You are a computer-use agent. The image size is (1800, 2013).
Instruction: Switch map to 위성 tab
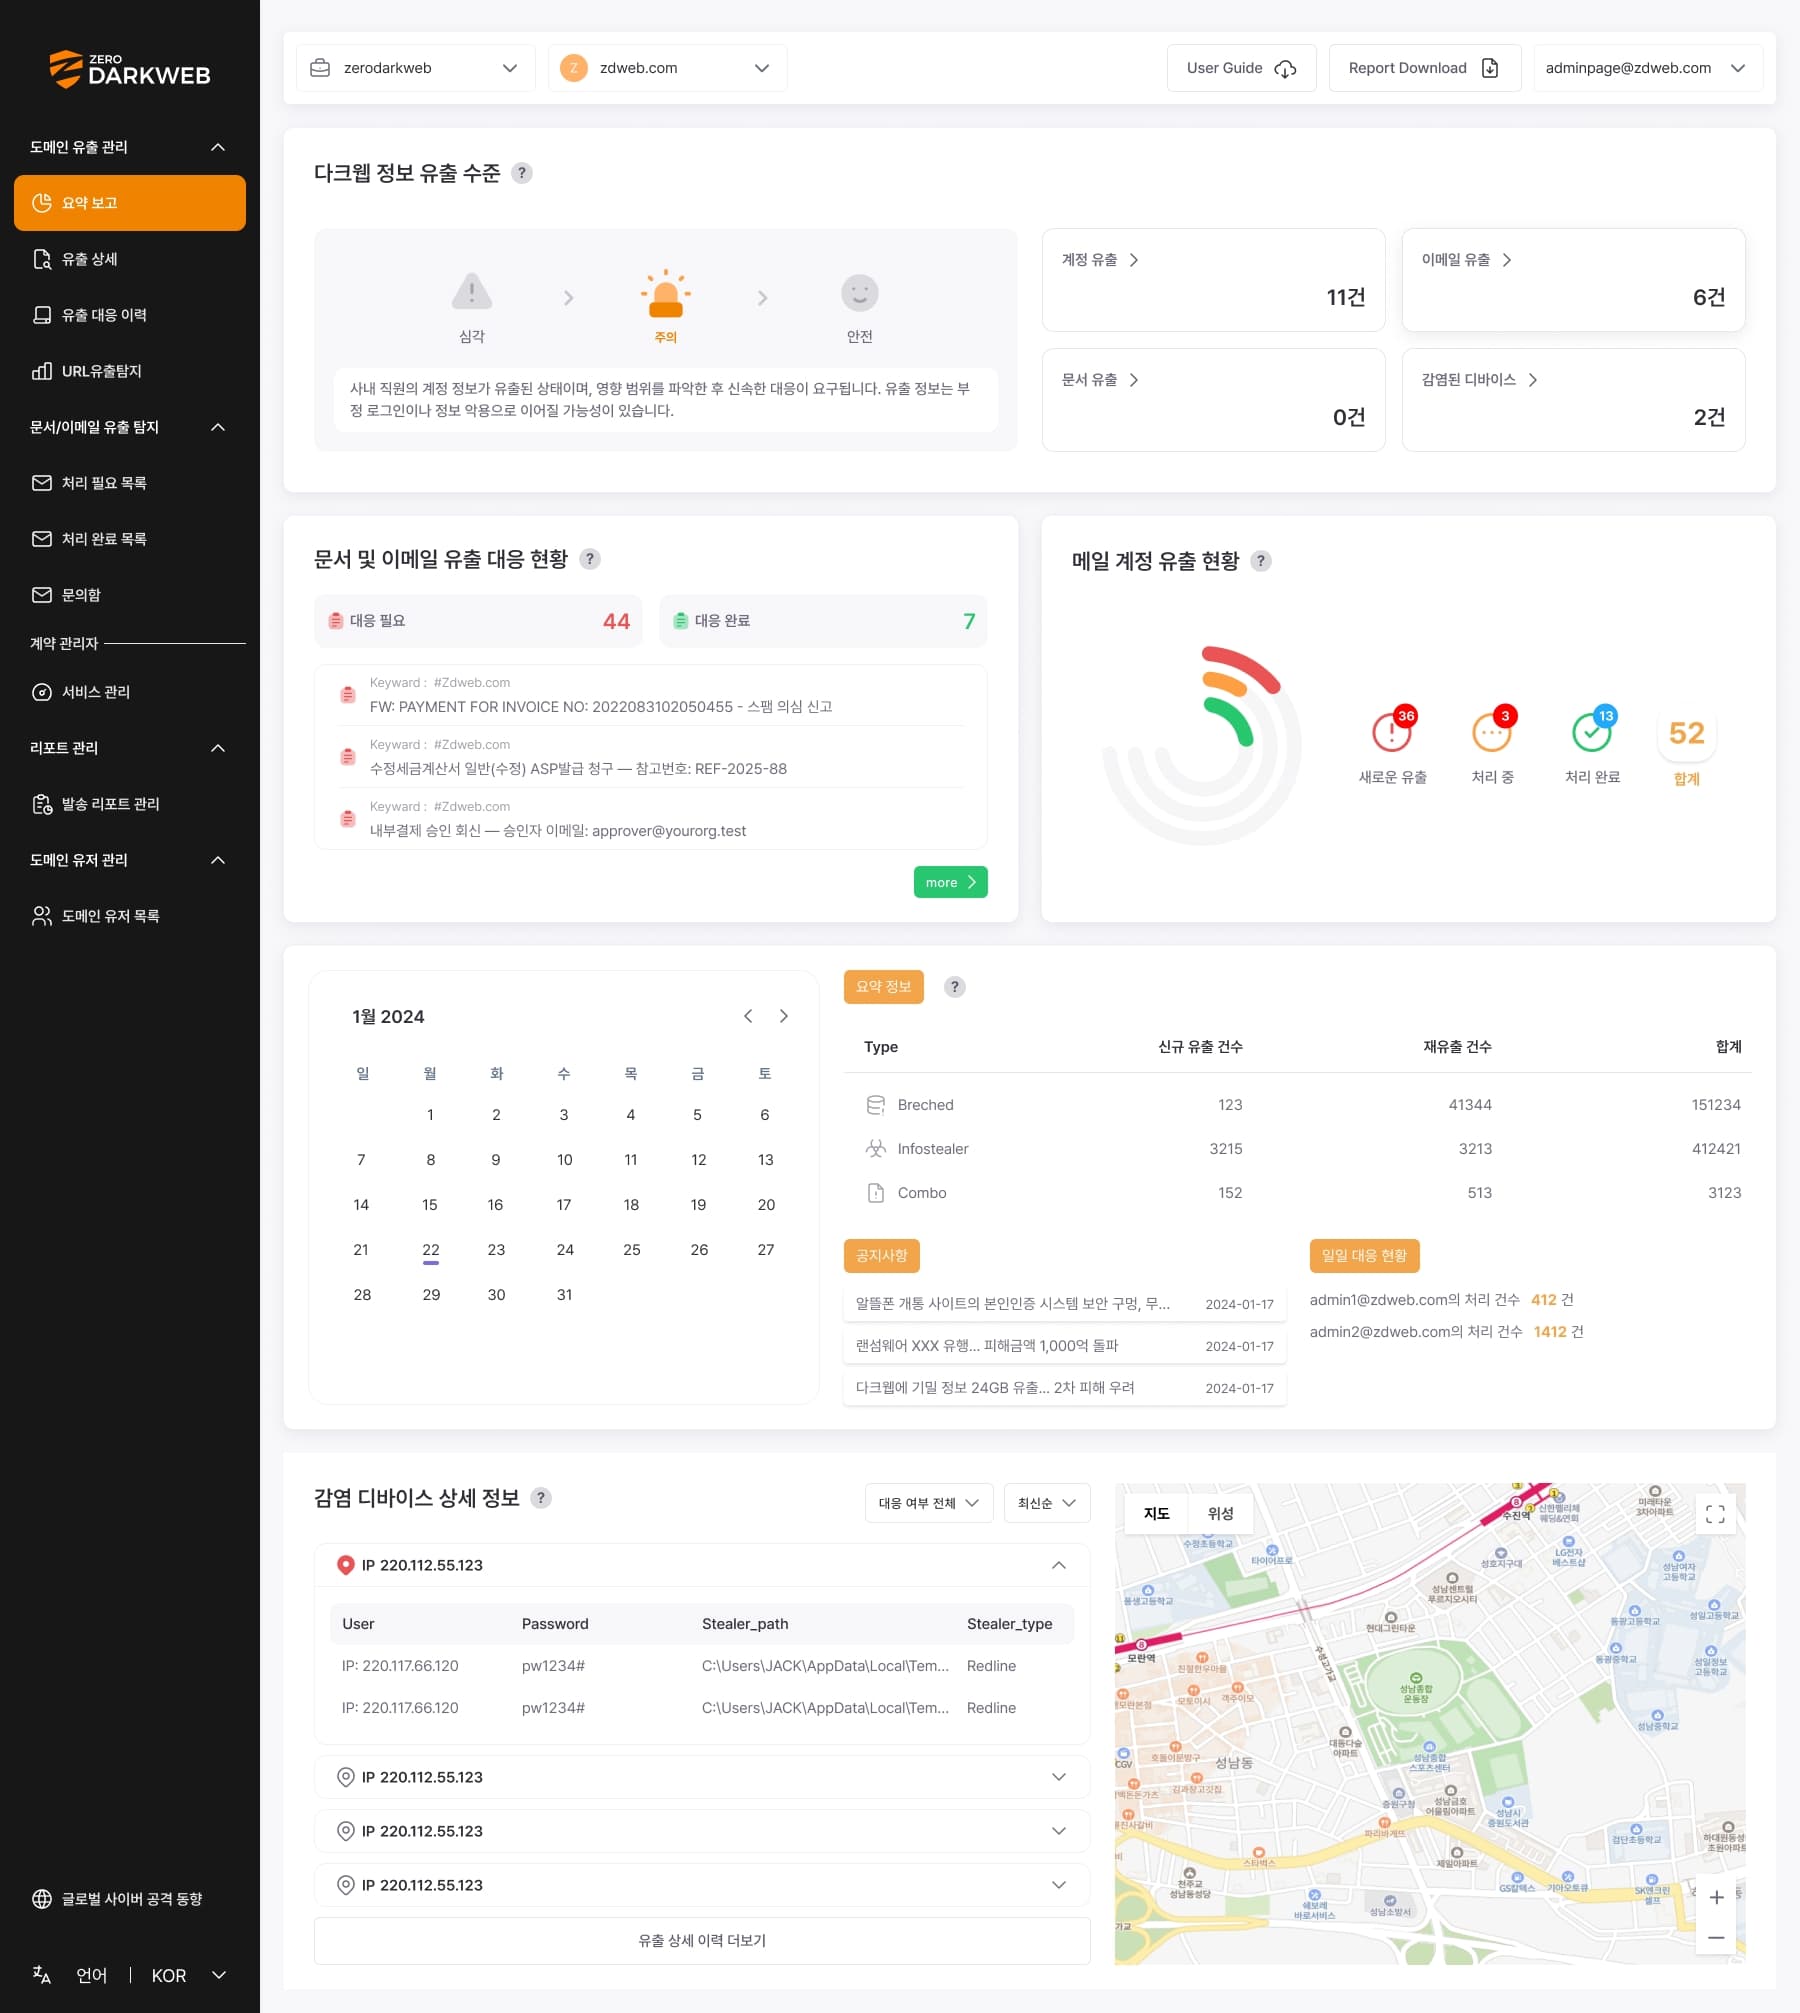1220,1514
